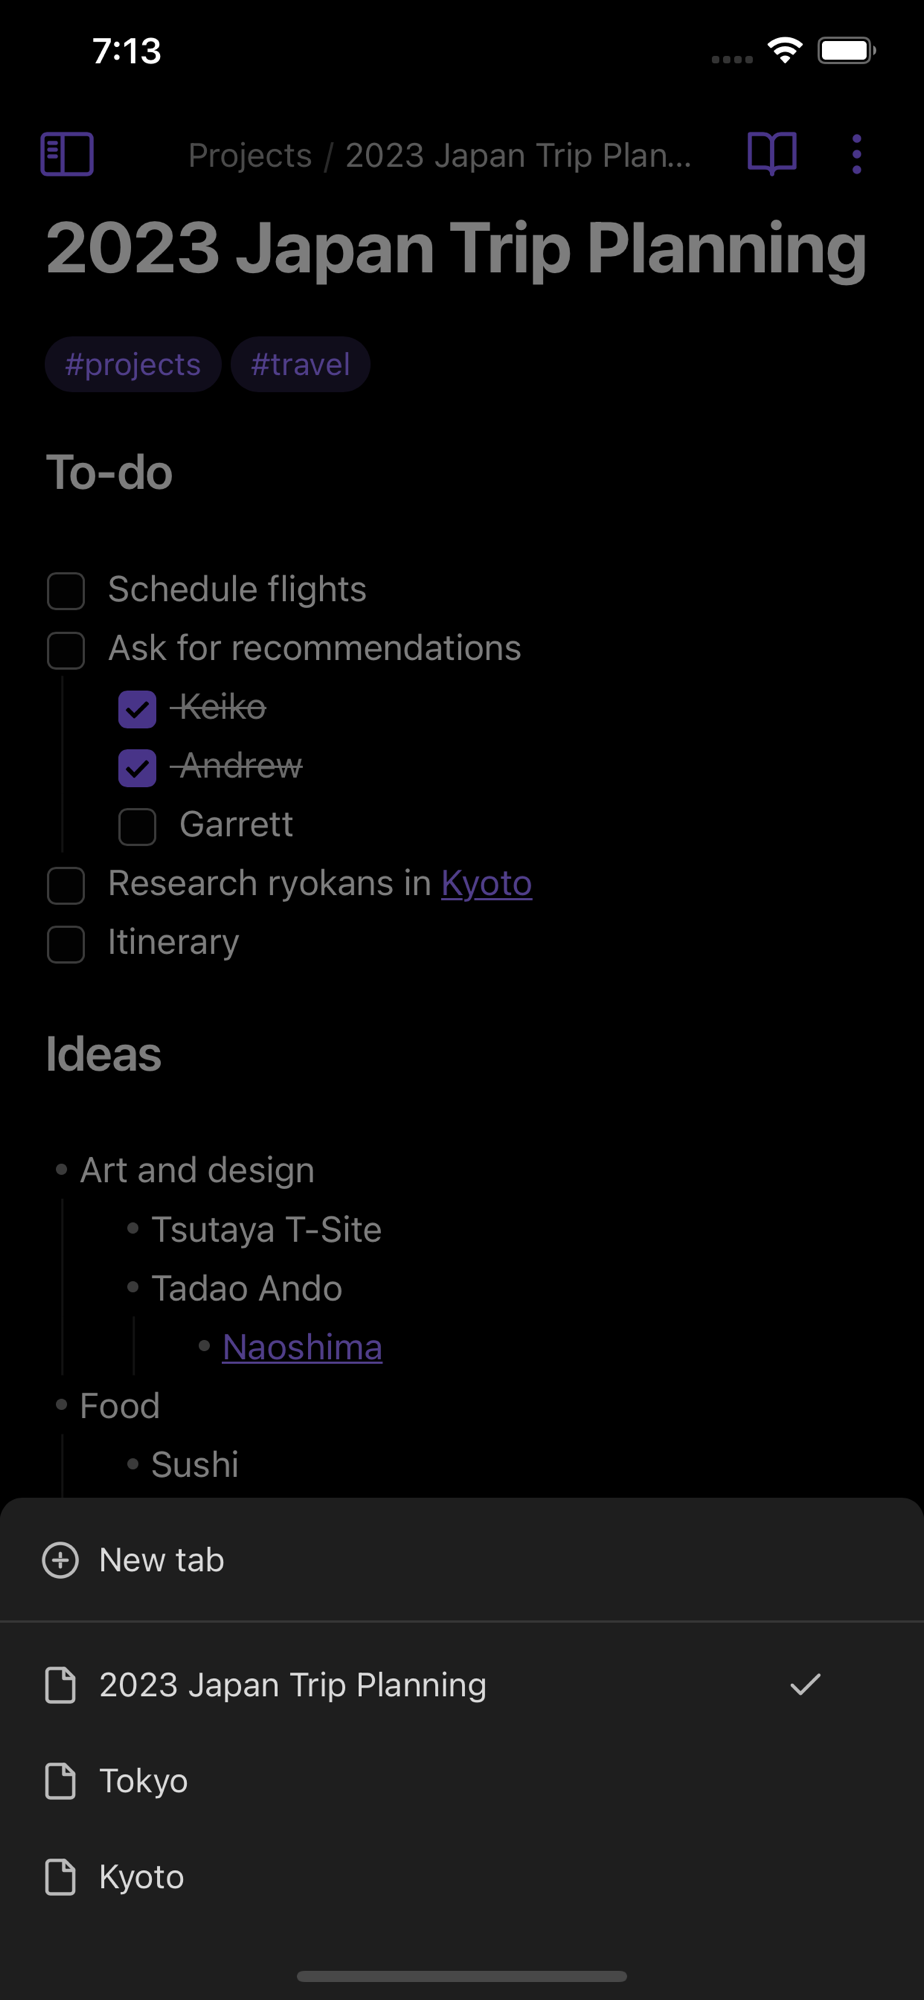Fold the Ideas heading

[103, 1054]
